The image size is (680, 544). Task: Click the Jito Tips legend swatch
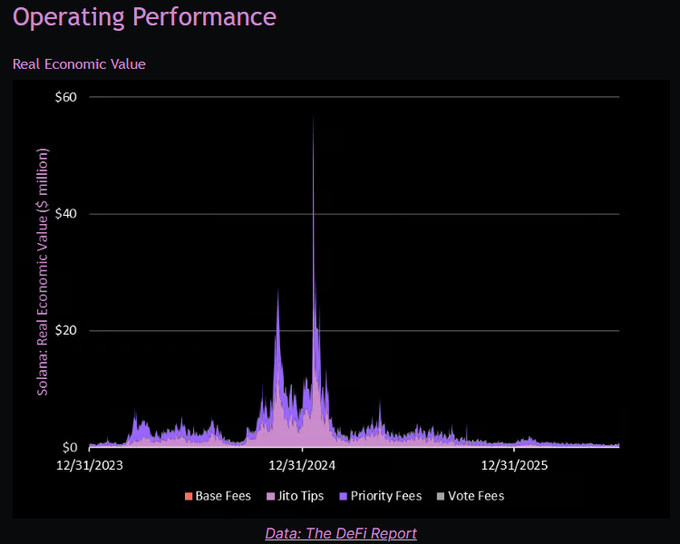271,496
